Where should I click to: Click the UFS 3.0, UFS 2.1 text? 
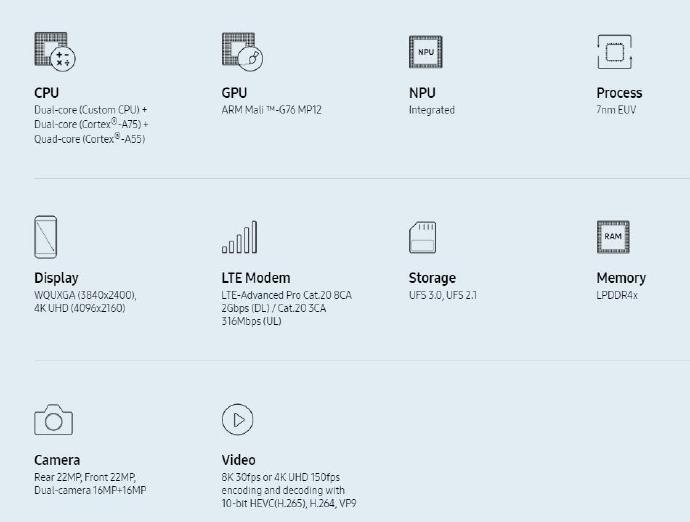click(x=443, y=295)
